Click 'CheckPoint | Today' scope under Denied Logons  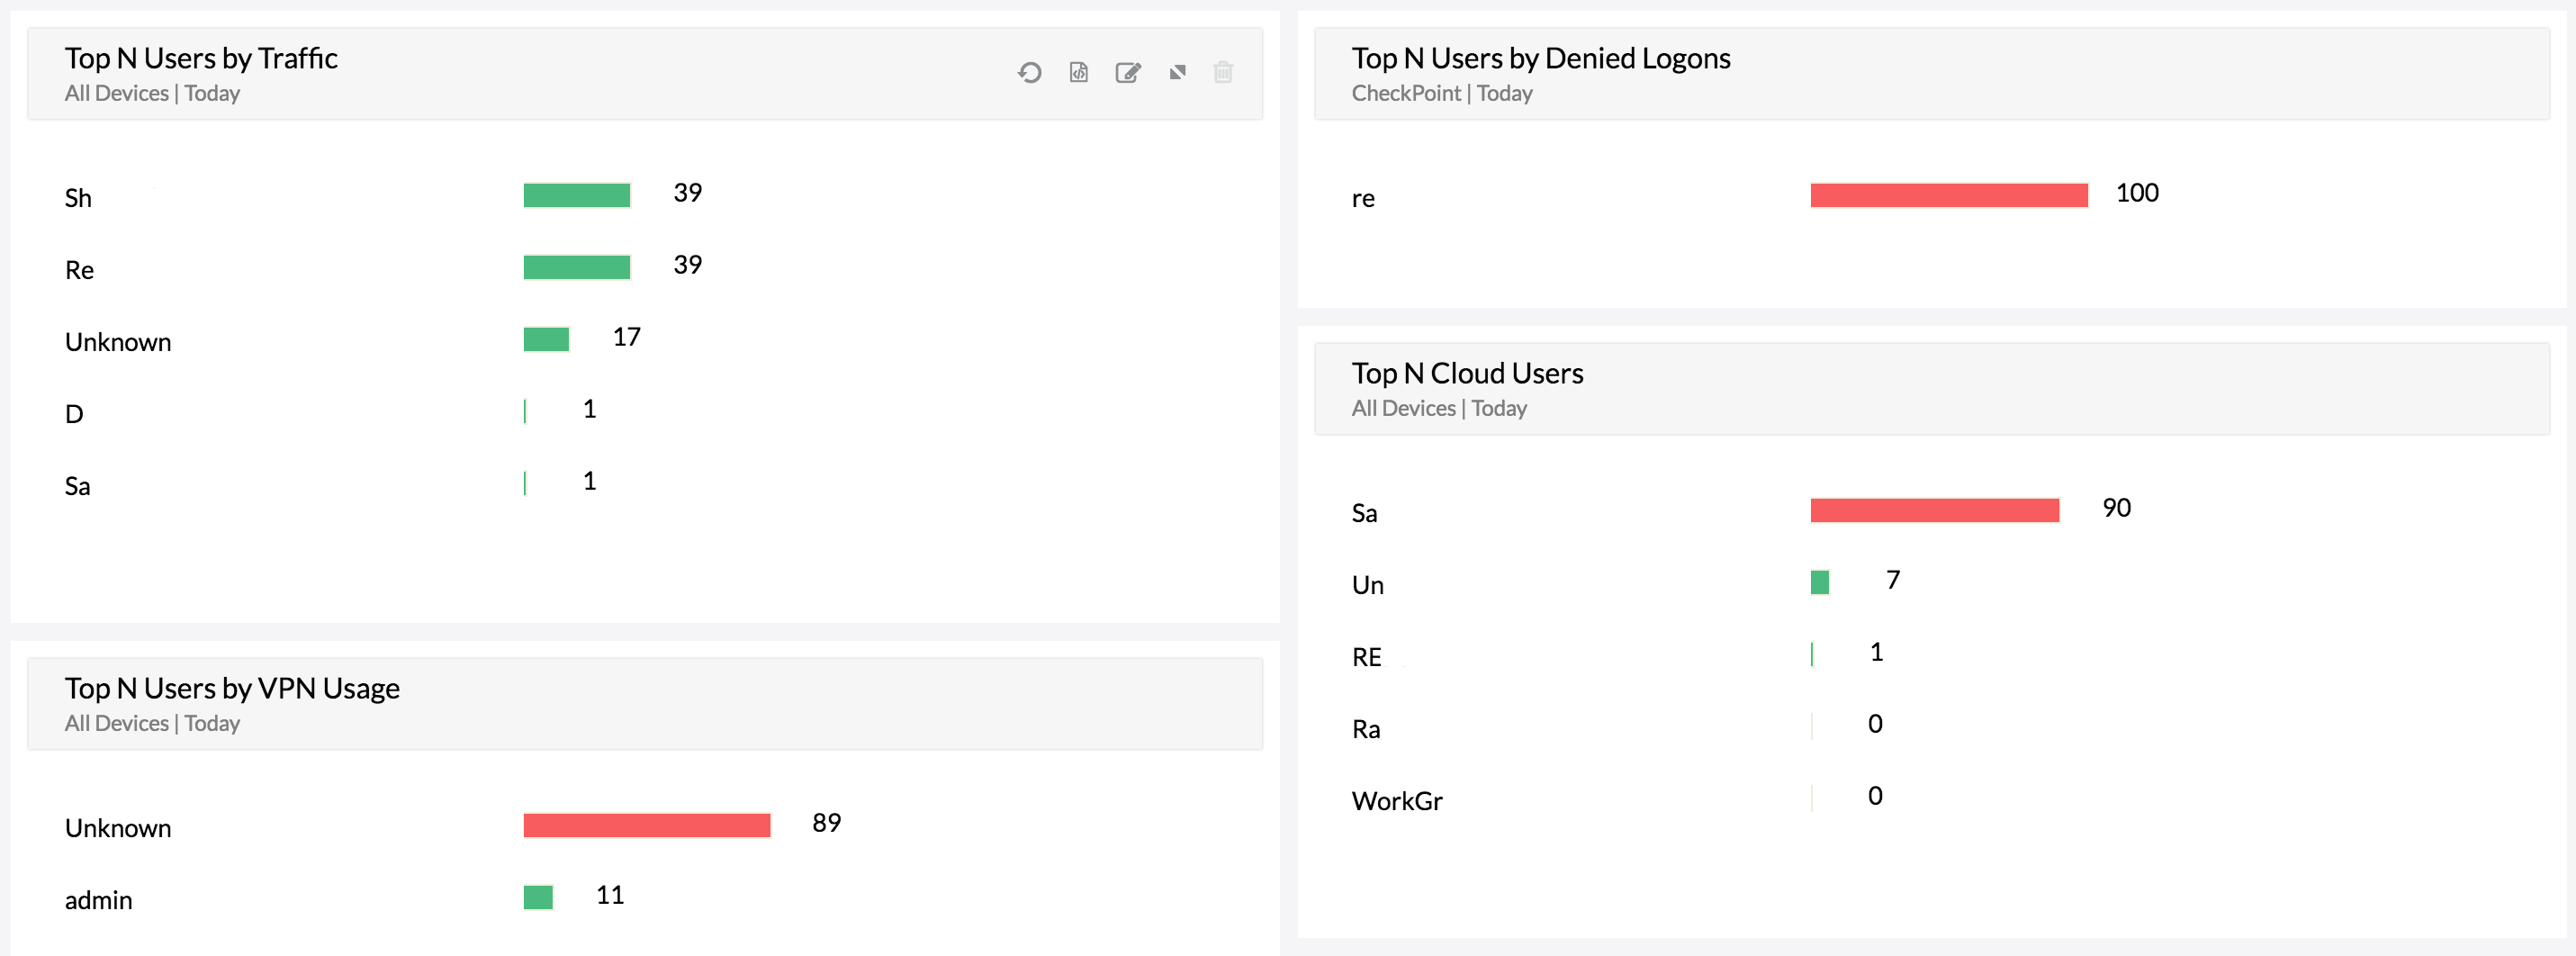tap(1441, 93)
